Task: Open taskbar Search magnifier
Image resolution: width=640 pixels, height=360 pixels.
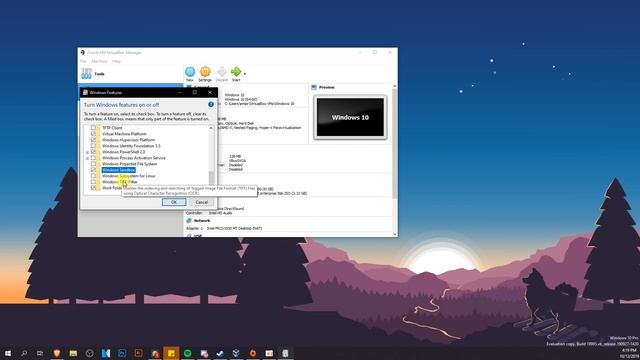Action: pyautogui.click(x=24, y=353)
